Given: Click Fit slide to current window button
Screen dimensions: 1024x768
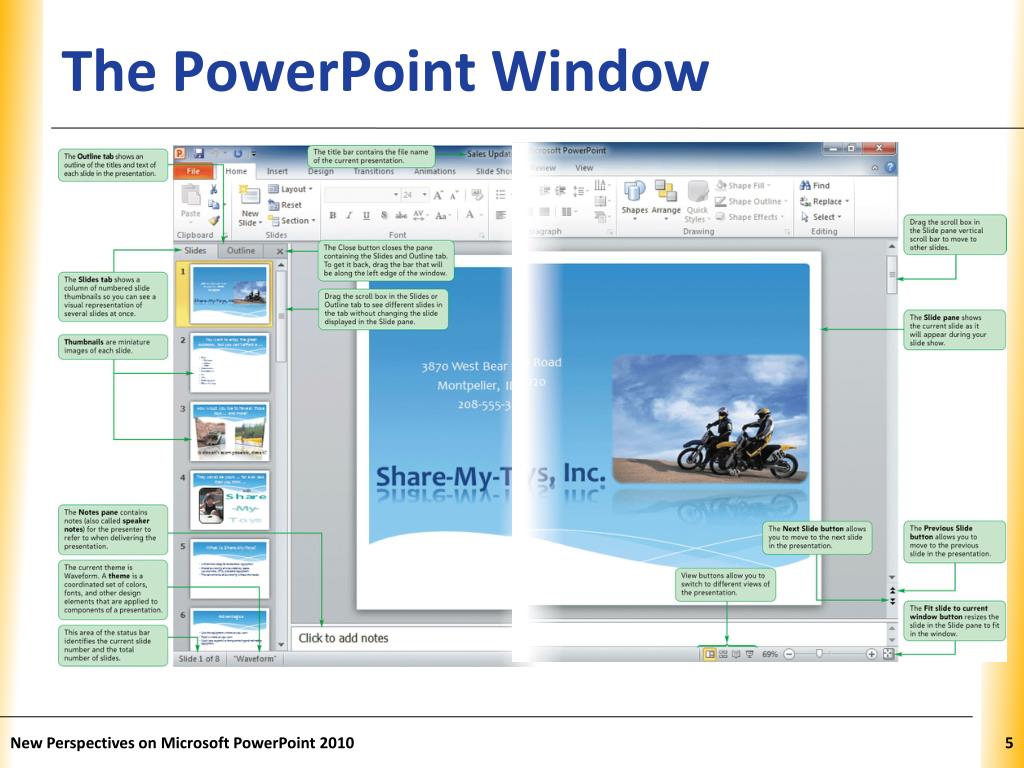Looking at the screenshot, I should click(x=888, y=654).
